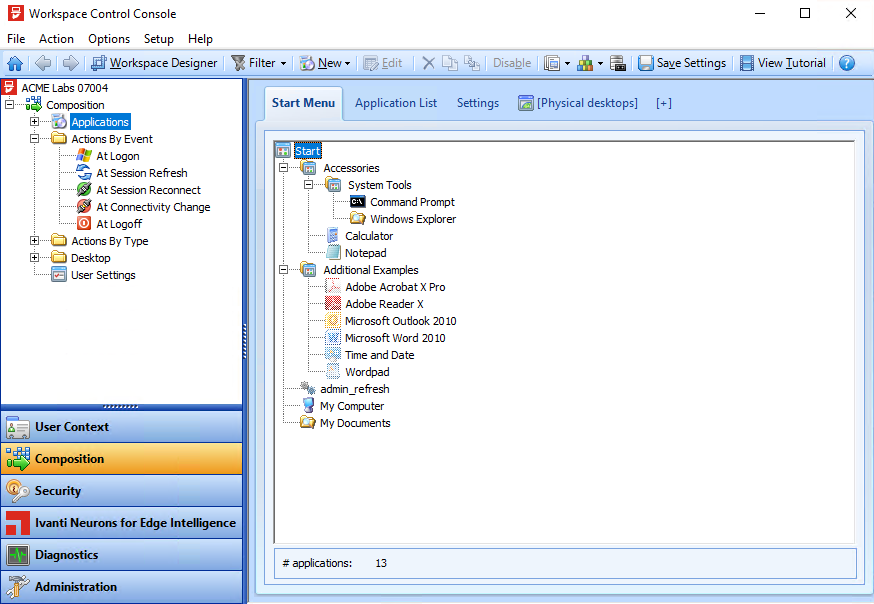This screenshot has height=604, width=874.
Task: Click the Notepad icon
Action: (x=333, y=252)
